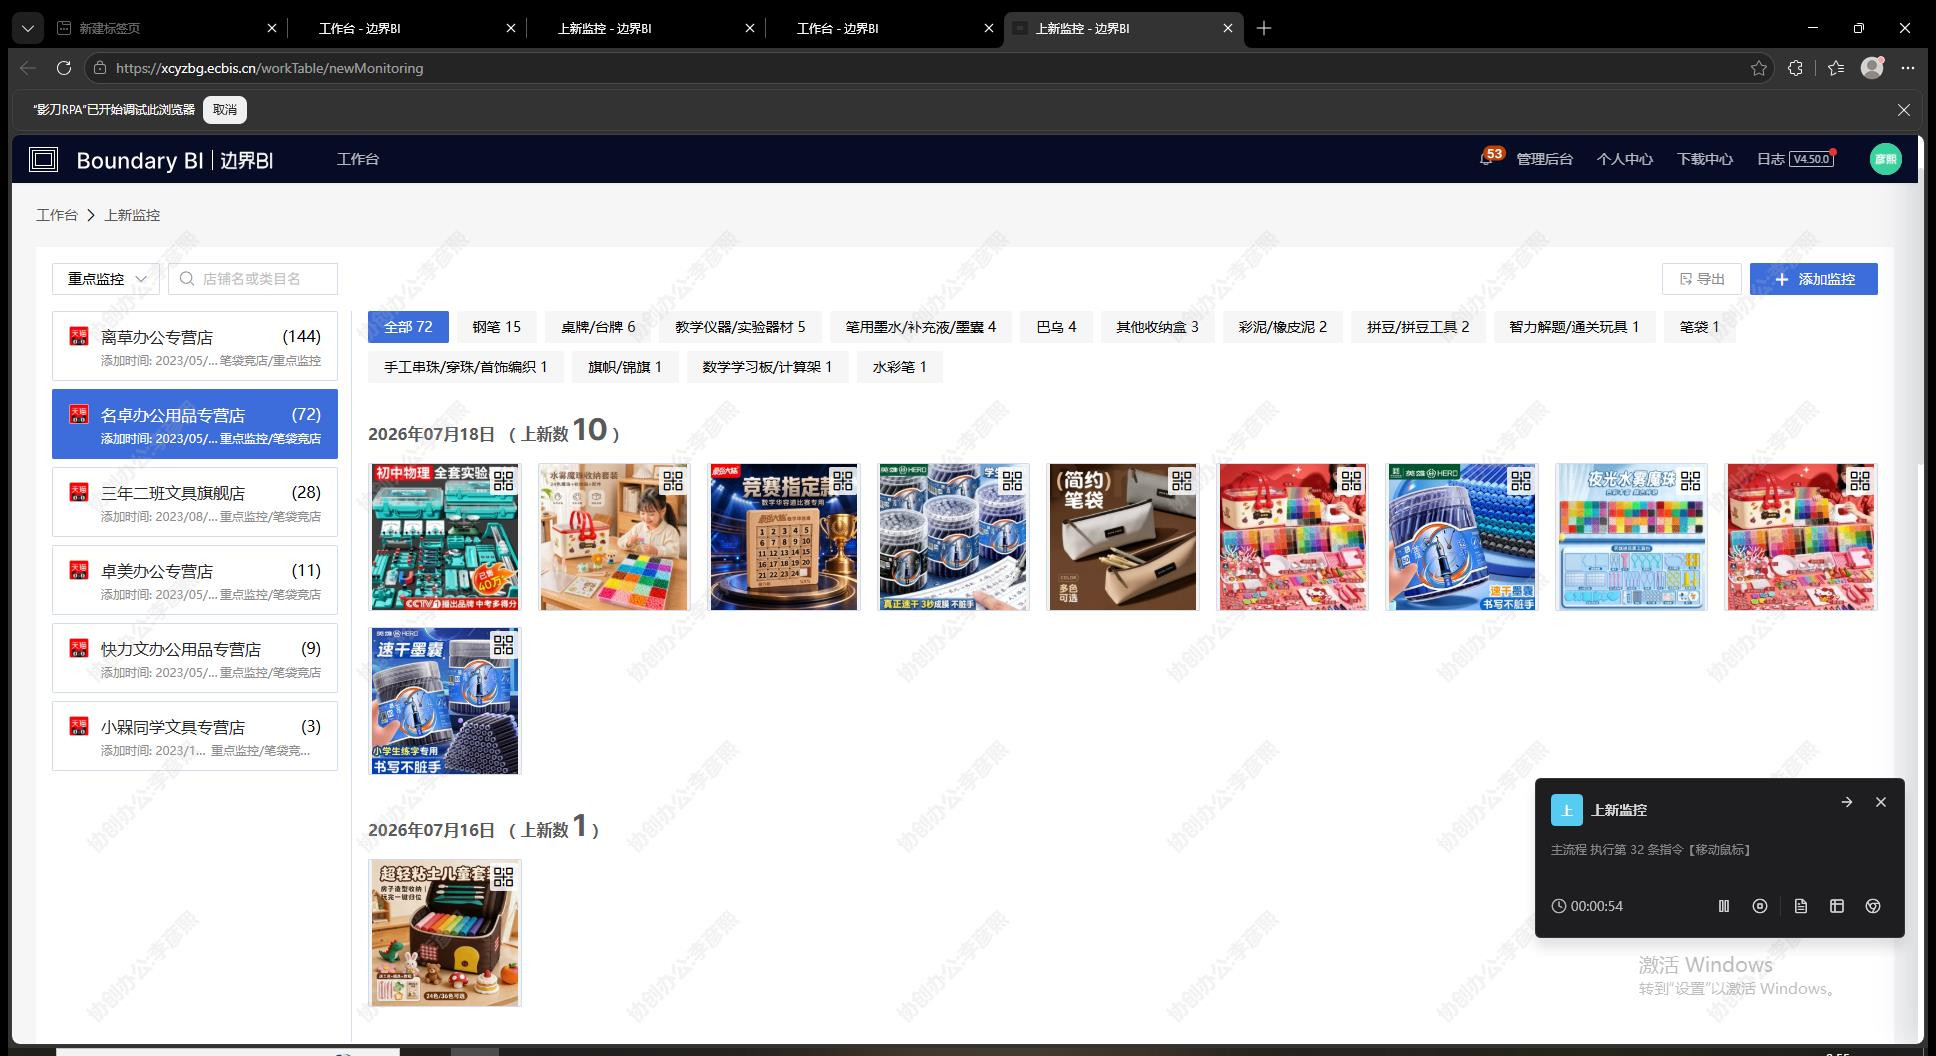The height and width of the screenshot is (1056, 1936).
Task: Close the 影刀RPA debugging notice bar
Action: (1904, 110)
